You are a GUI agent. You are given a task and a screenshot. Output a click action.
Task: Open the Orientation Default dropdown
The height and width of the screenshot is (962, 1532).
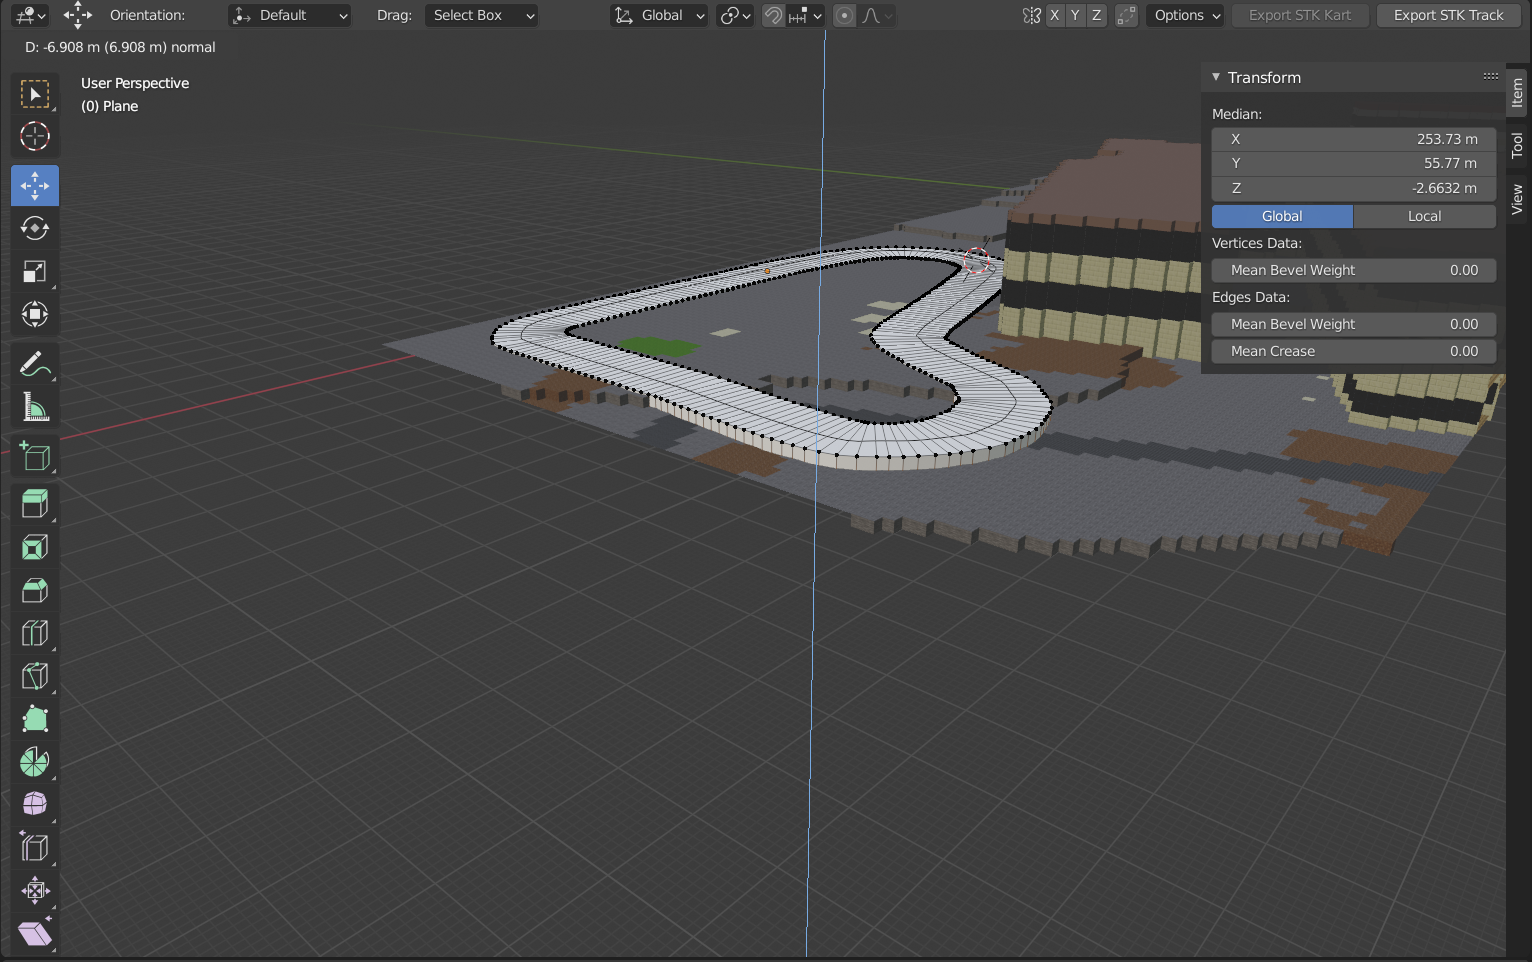pos(290,15)
